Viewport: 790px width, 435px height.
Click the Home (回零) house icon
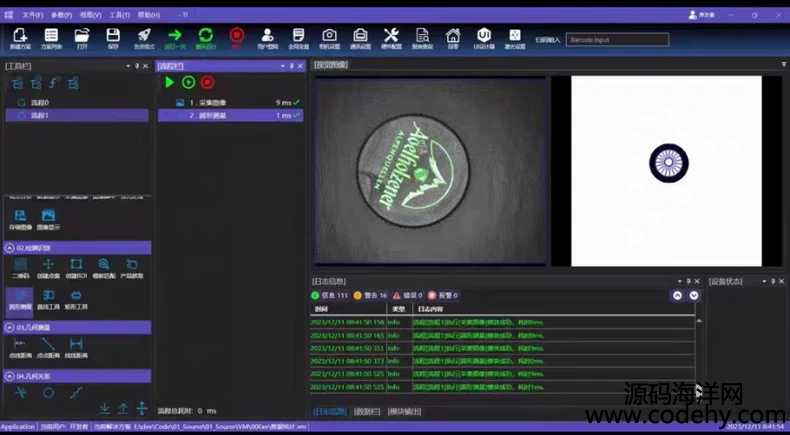(453, 38)
